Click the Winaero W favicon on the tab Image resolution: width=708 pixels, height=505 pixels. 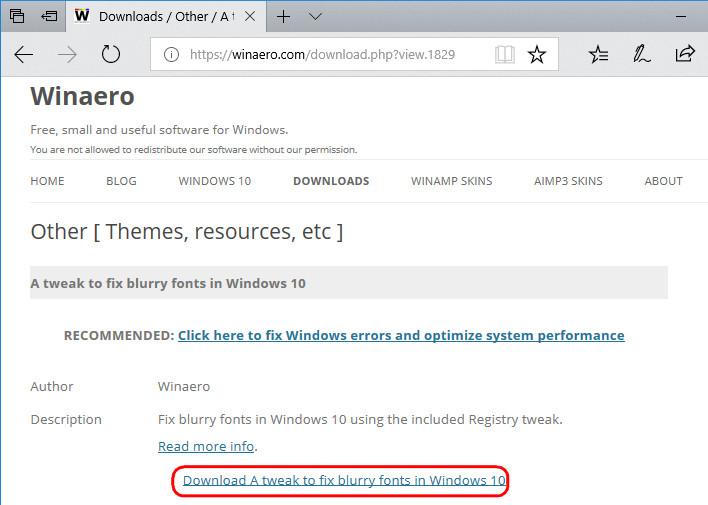(82, 16)
